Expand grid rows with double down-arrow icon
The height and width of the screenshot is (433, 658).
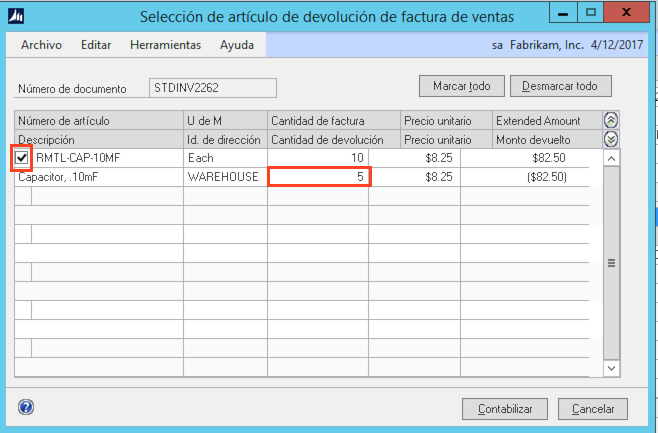(x=611, y=139)
